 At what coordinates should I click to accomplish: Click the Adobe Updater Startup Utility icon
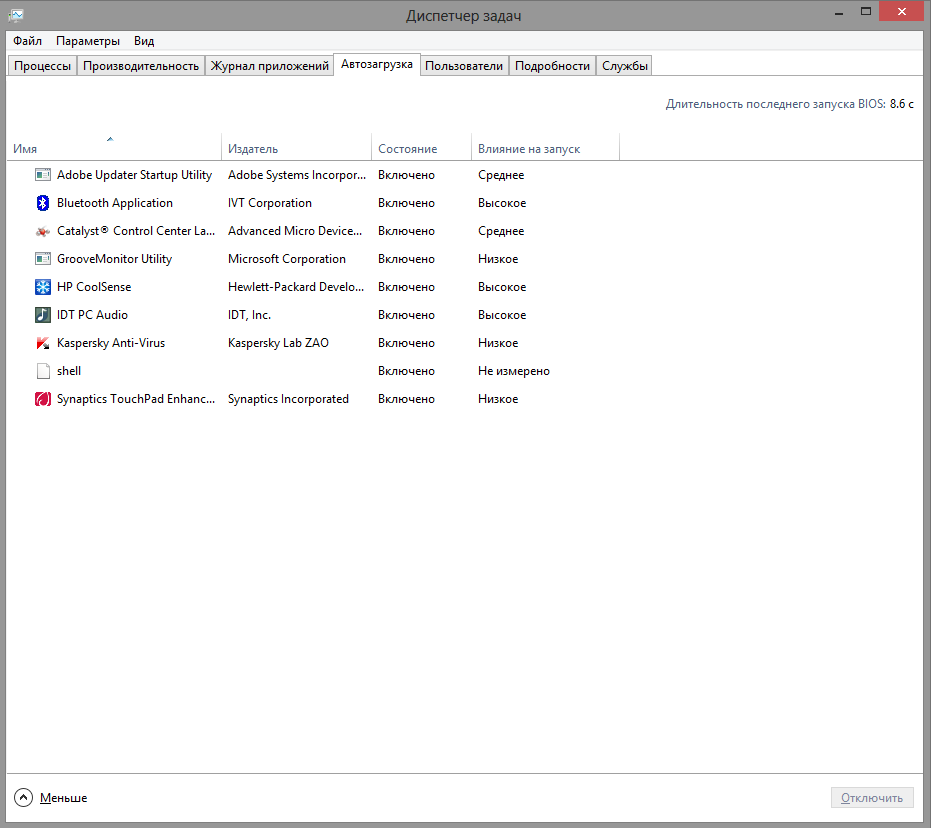(43, 175)
